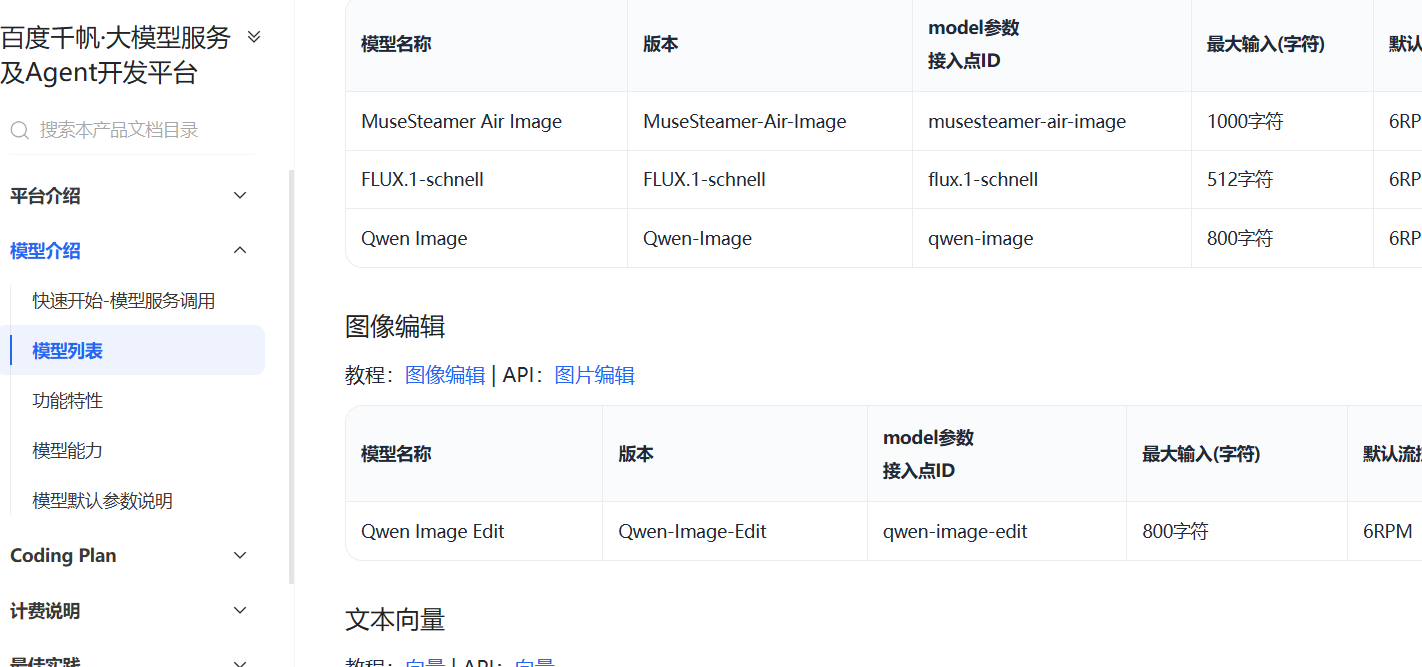Expand the Coding Plan section chevron
This screenshot has width=1422, height=667.
(x=240, y=556)
